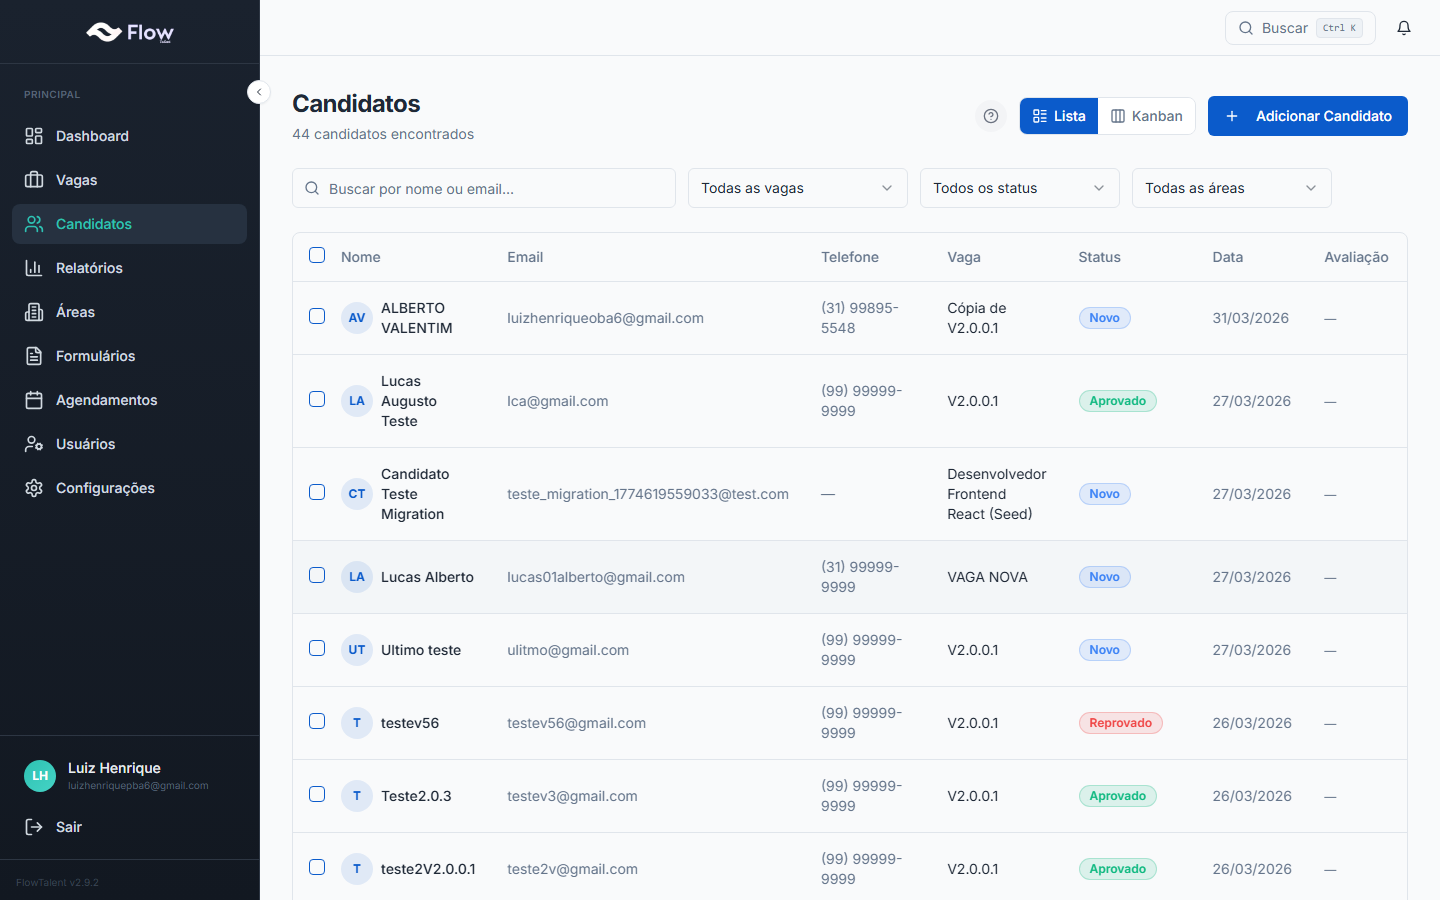Image resolution: width=1440 pixels, height=900 pixels.
Task: Select the checkbox for testev56 row
Action: (317, 721)
